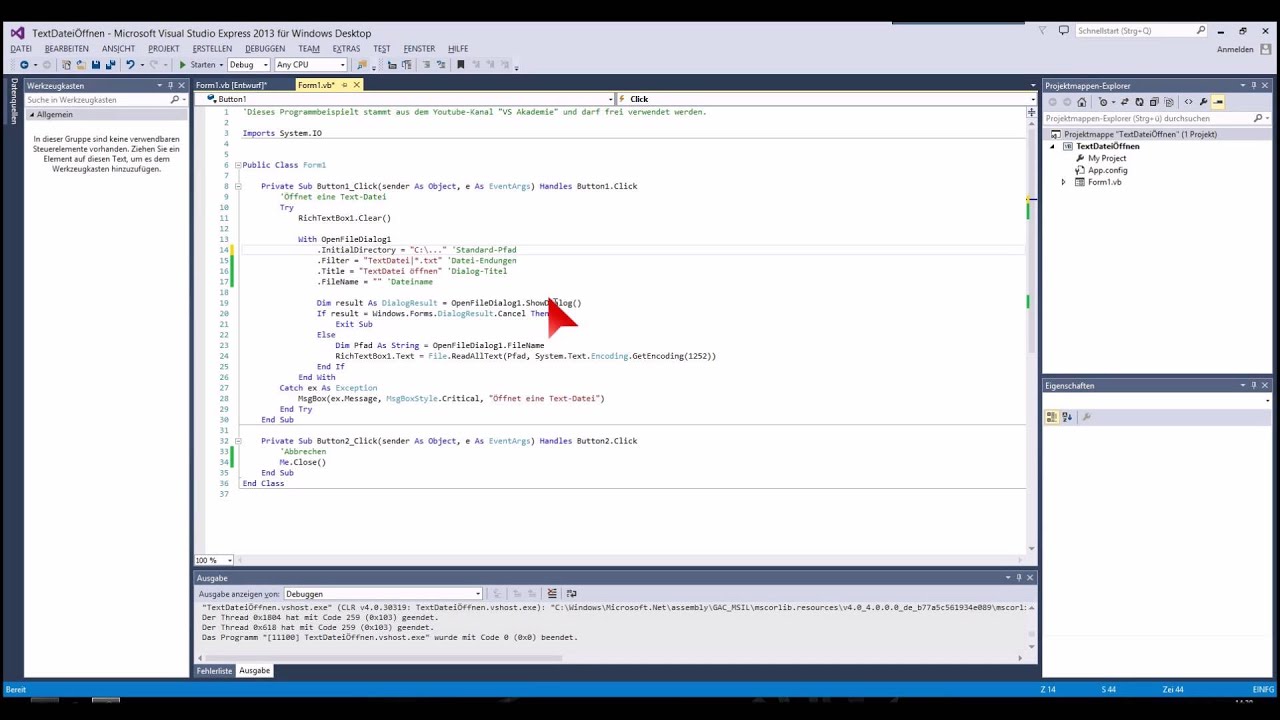Click the Navigate Backward toolbar icon
The height and width of the screenshot is (720, 1280).
coord(24,65)
